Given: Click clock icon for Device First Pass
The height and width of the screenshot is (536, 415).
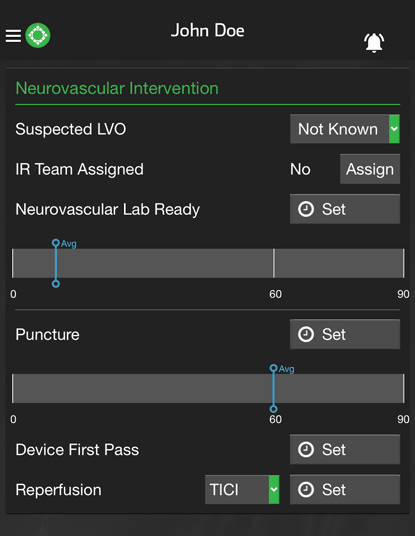Looking at the screenshot, I should 306,450.
